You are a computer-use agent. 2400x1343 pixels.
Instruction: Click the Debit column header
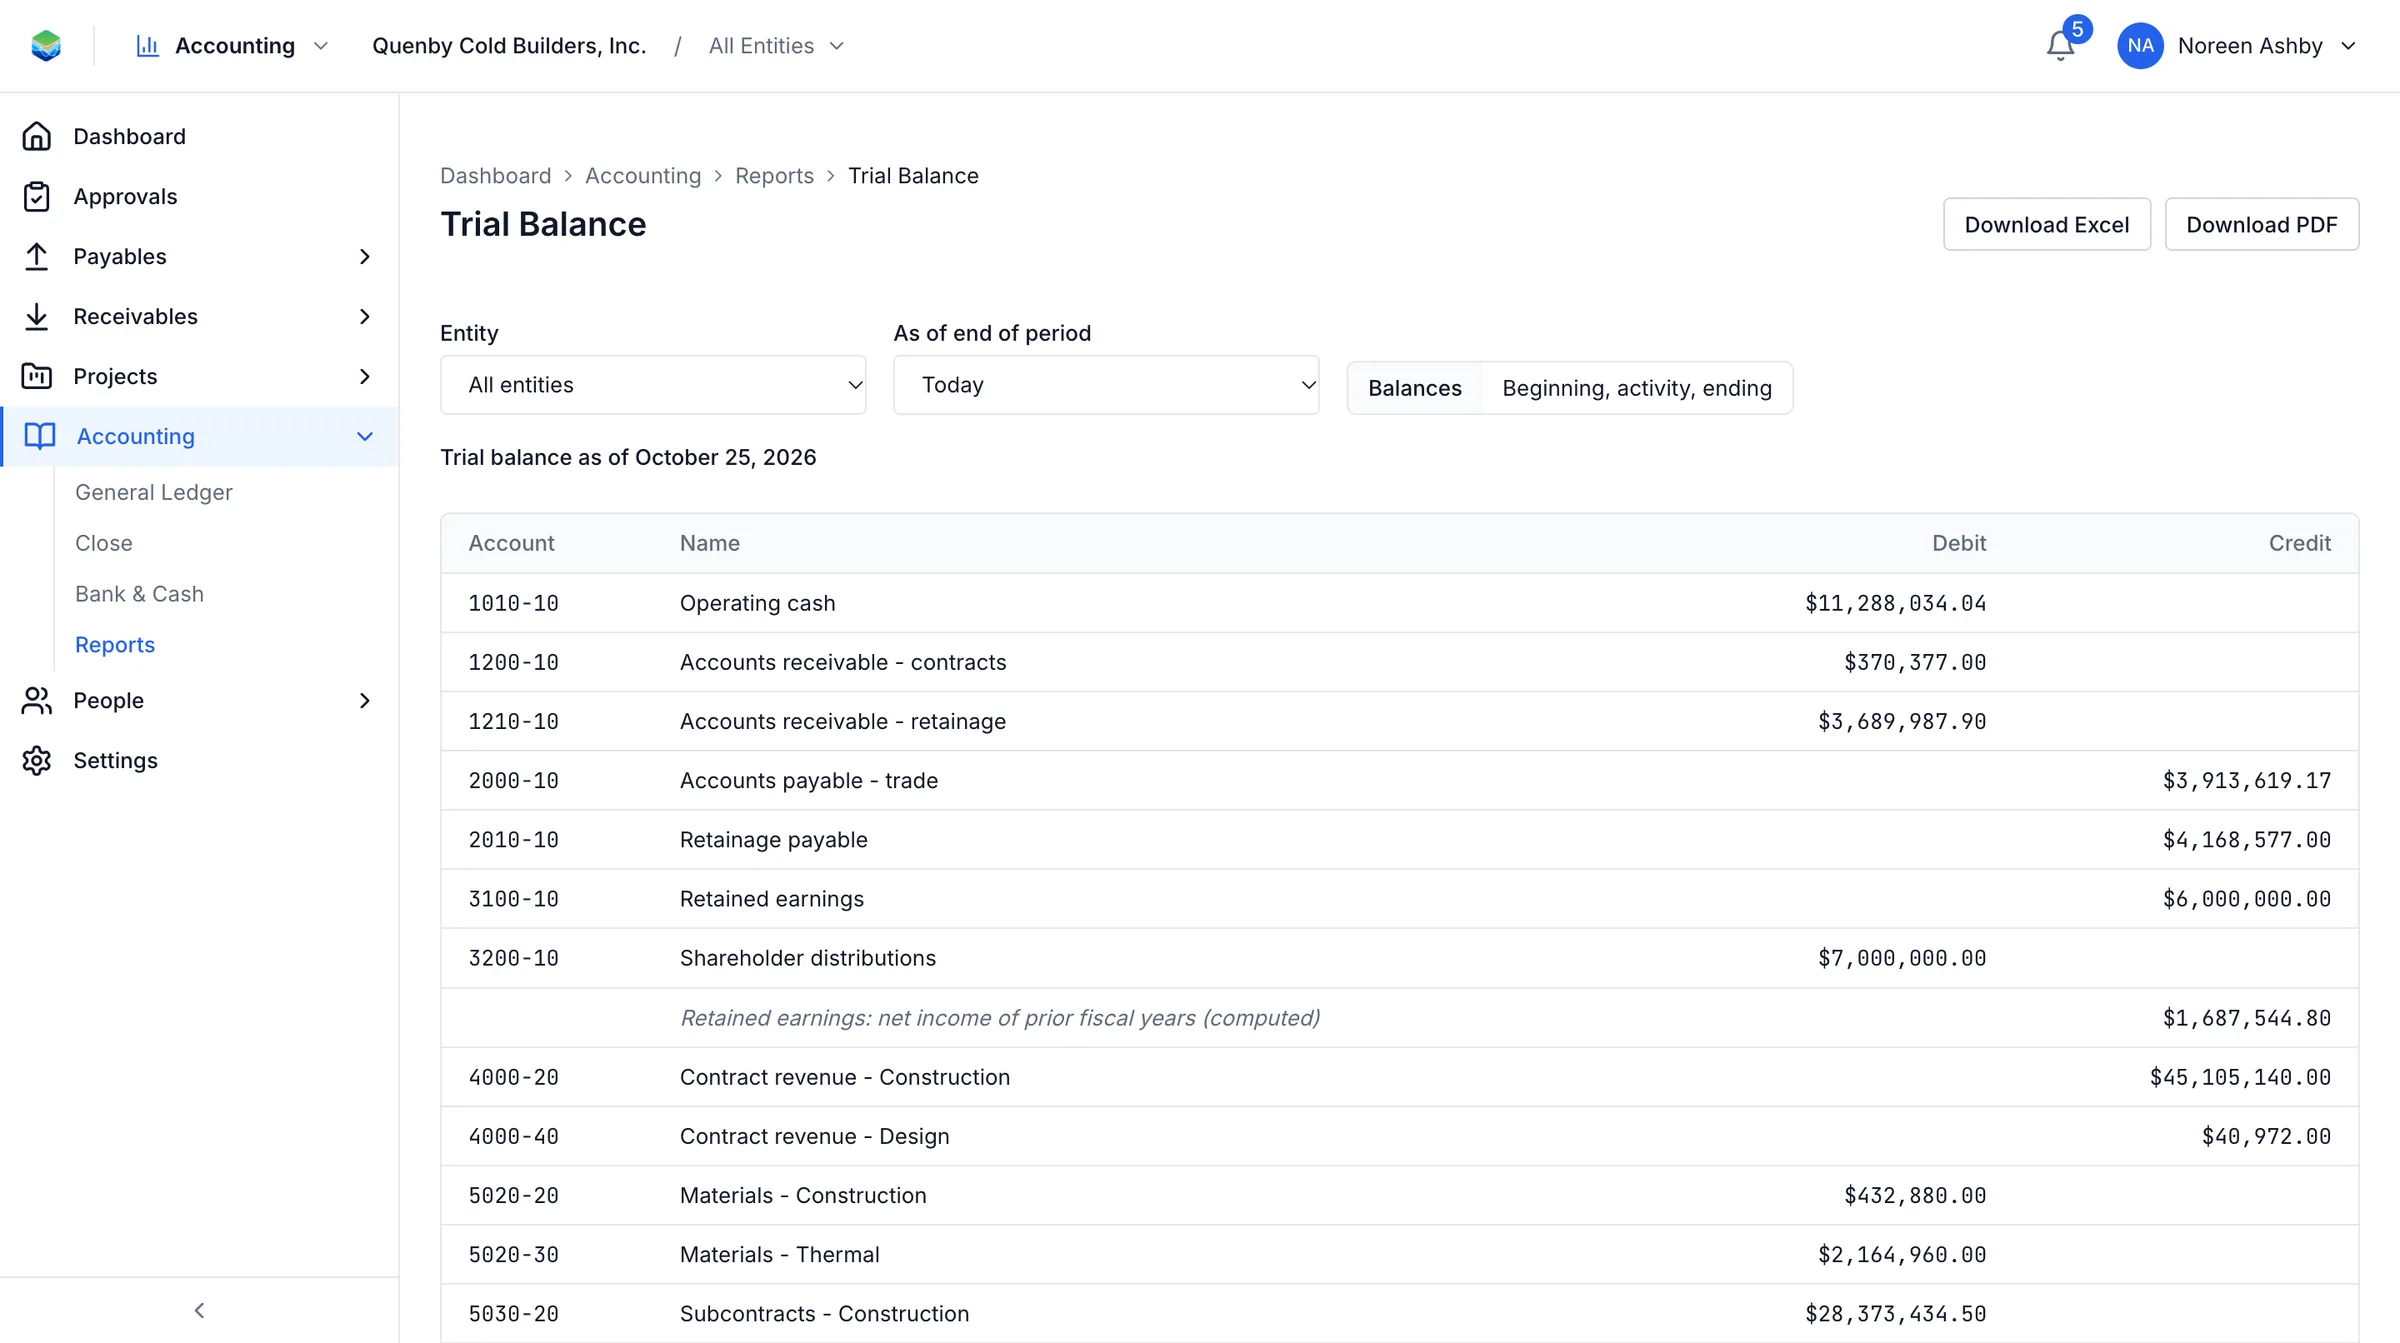click(1958, 543)
